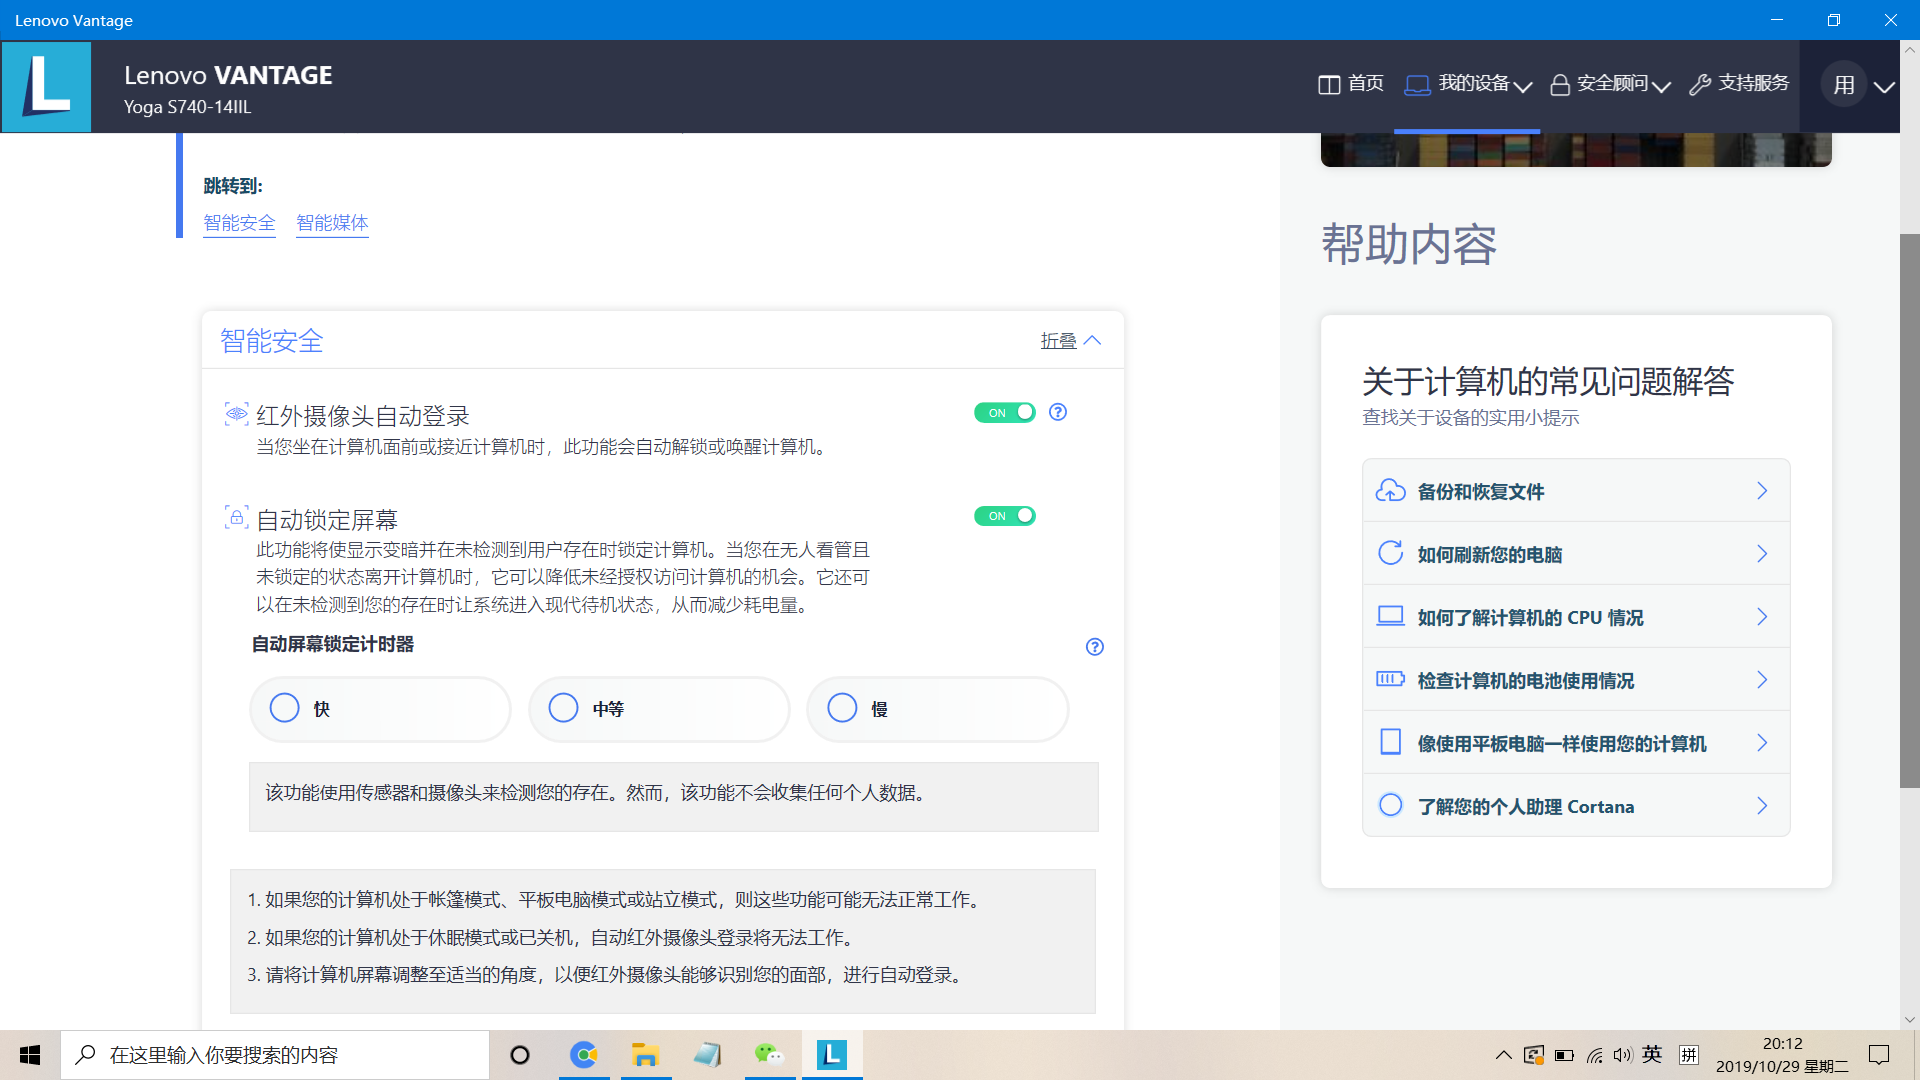Click the laptop icon by CPU 情况
The image size is (1920, 1080).
tap(1390, 616)
